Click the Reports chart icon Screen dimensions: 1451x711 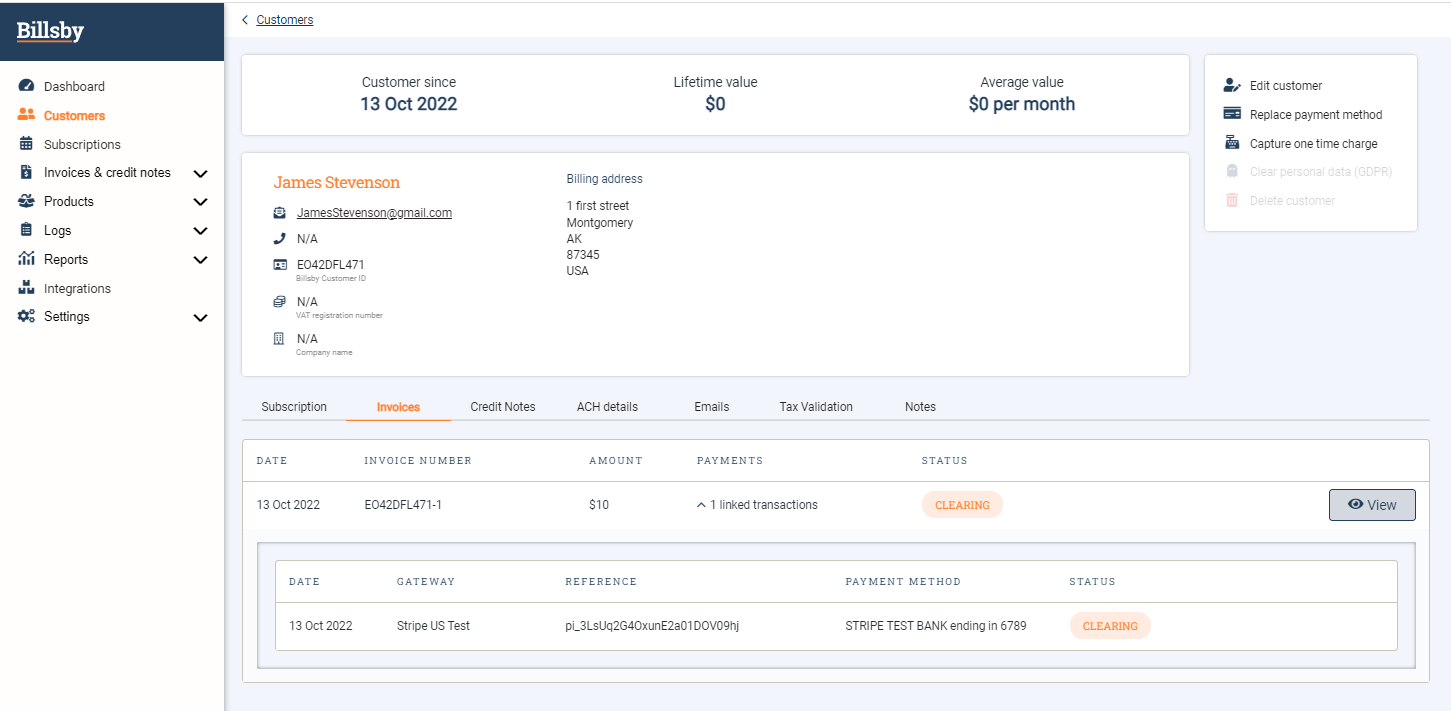[27, 259]
